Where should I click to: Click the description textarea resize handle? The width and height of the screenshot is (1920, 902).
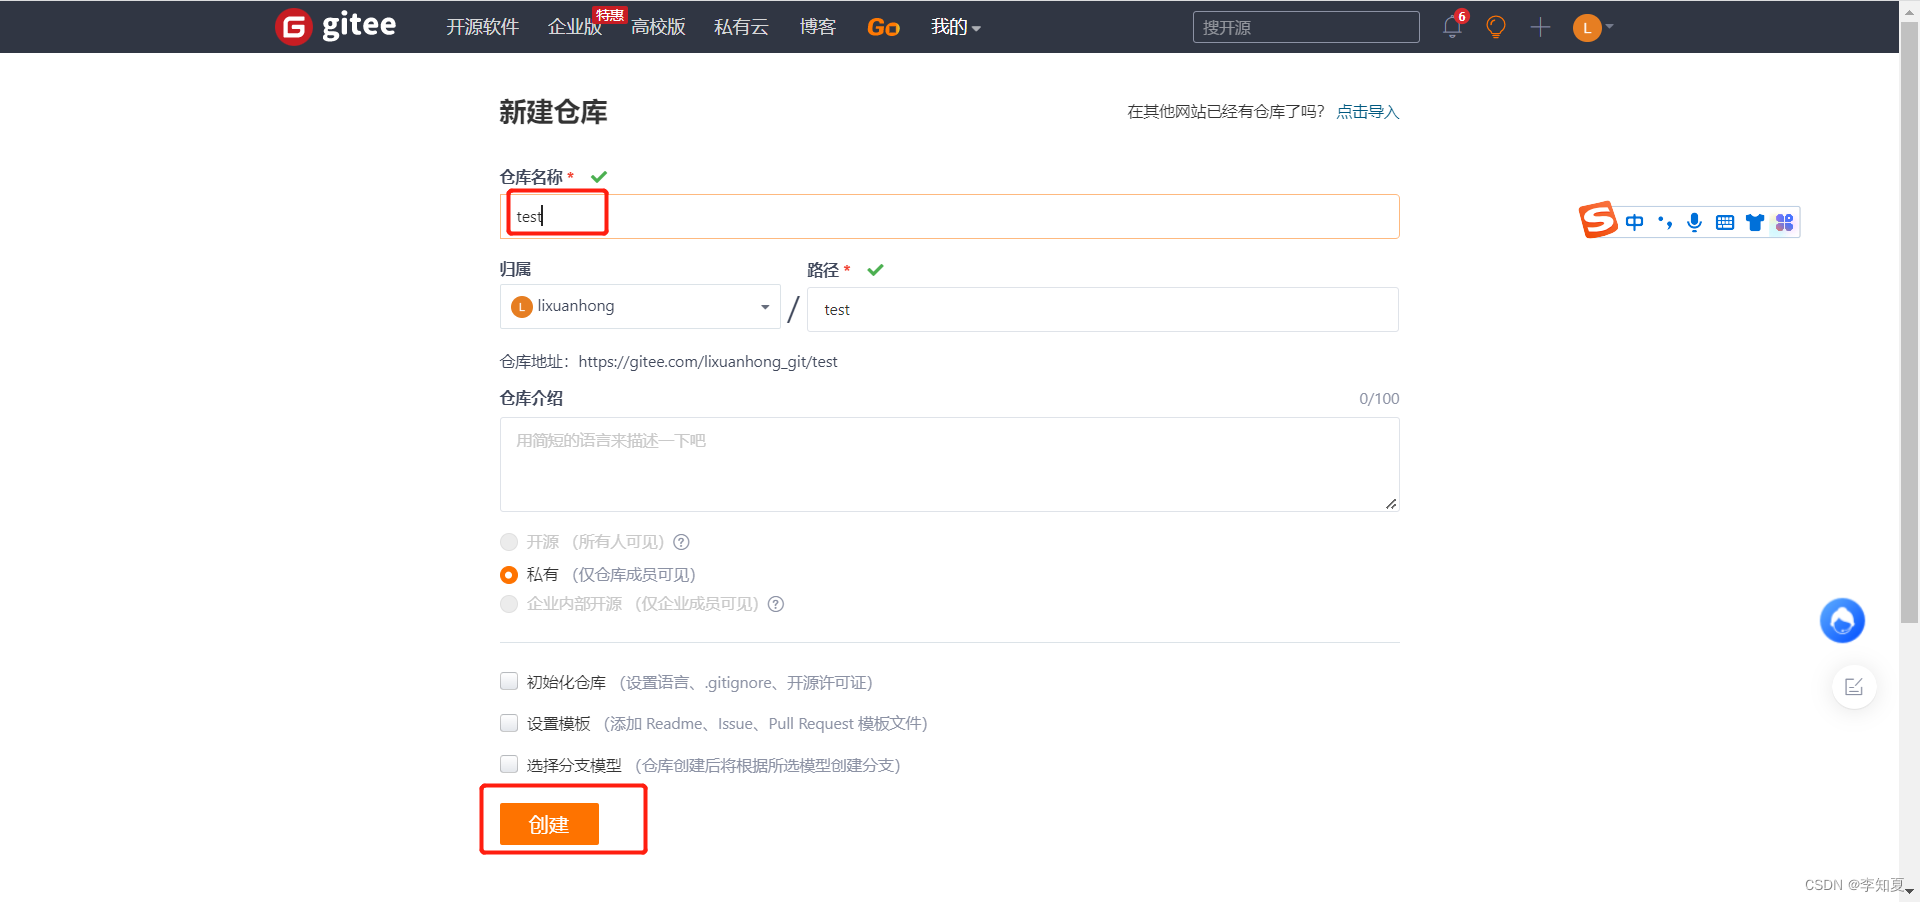[1391, 504]
